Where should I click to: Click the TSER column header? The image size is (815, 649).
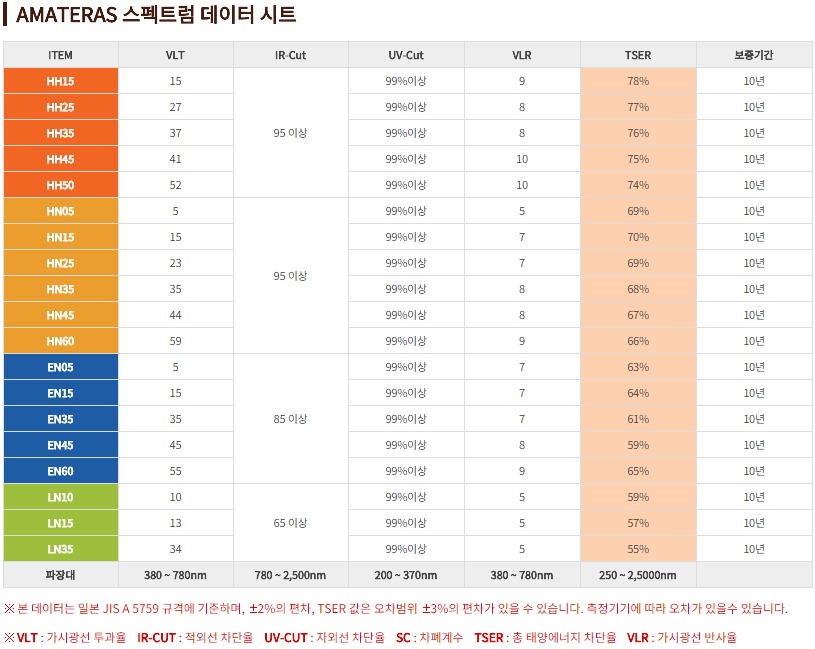638,55
